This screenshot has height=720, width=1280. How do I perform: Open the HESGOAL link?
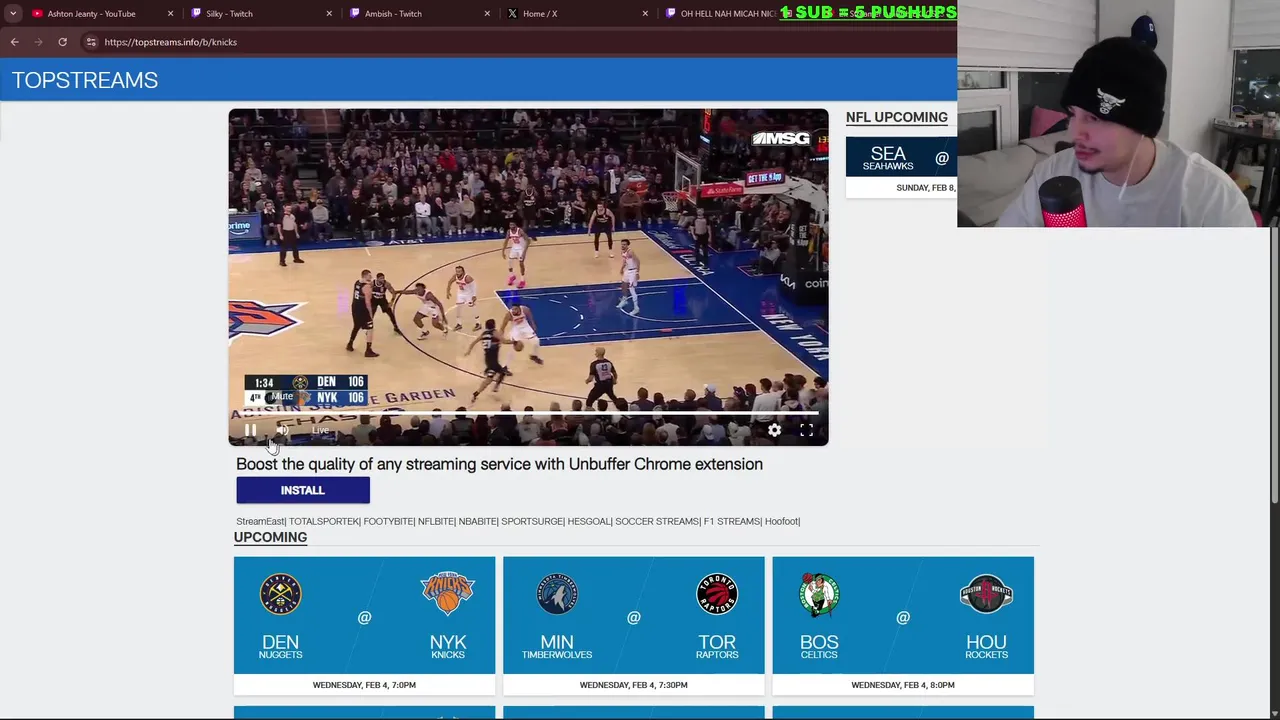[588, 521]
